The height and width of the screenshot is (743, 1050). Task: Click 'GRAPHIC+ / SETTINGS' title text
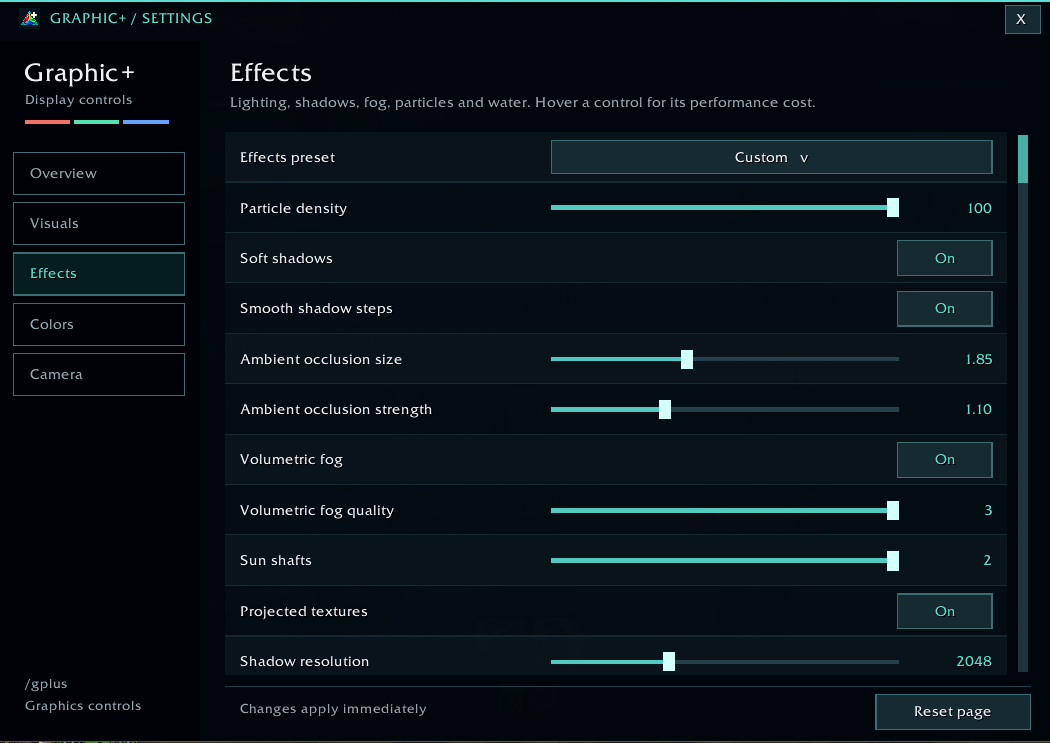pos(131,18)
